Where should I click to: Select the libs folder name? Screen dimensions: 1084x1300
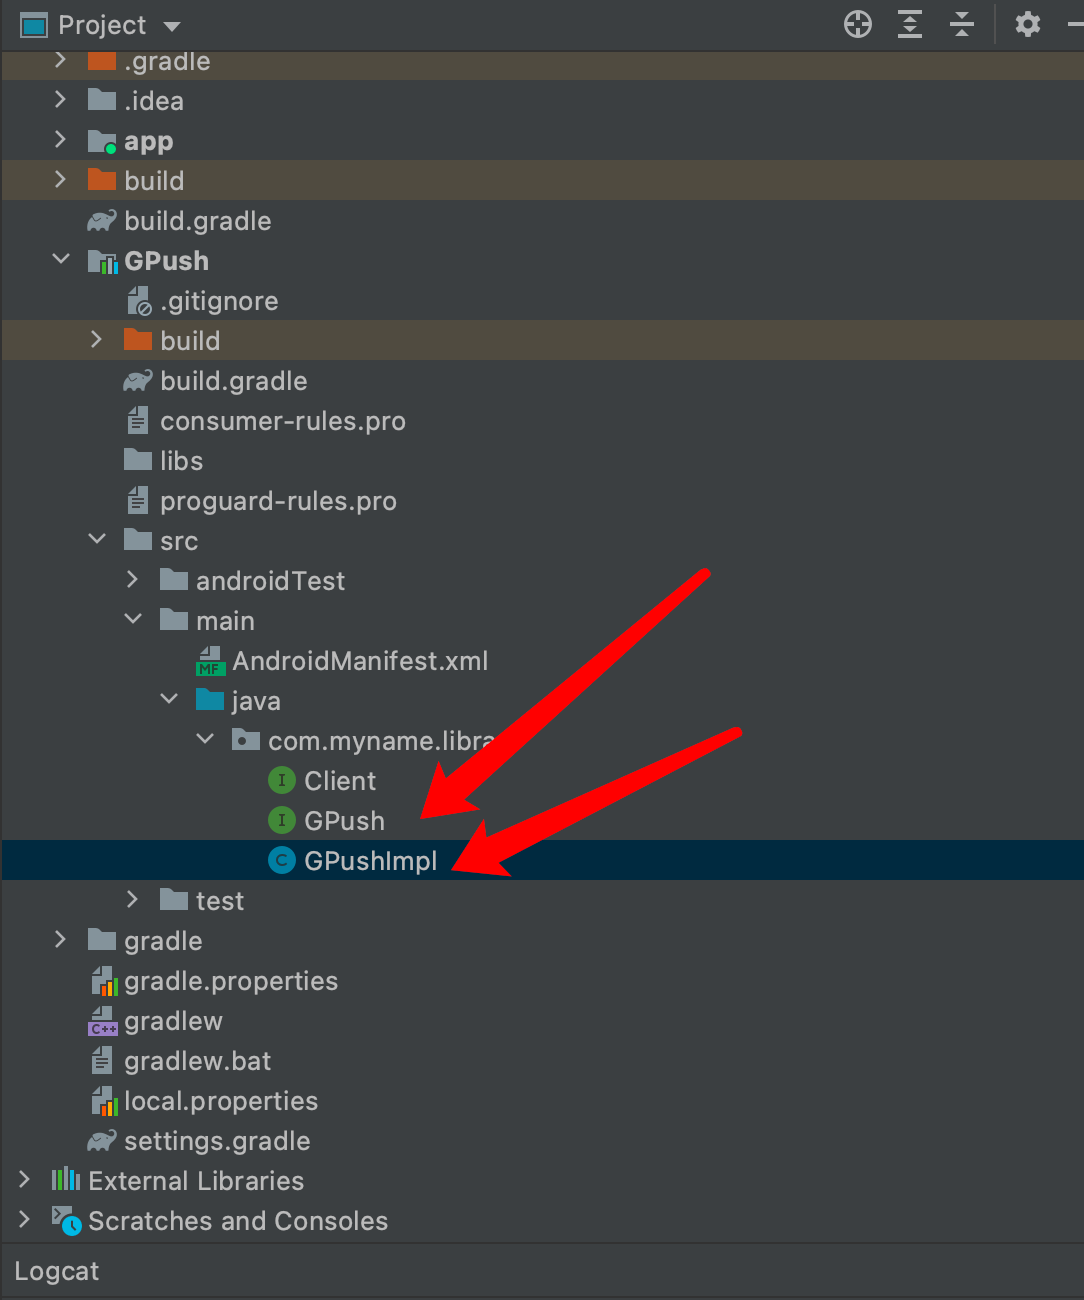pyautogui.click(x=181, y=461)
